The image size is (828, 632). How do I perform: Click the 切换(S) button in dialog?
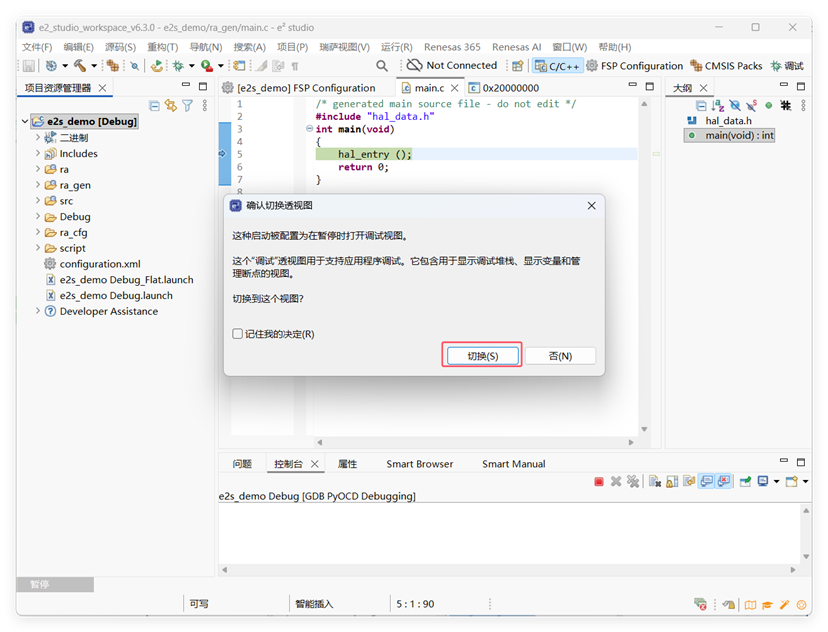pos(483,356)
